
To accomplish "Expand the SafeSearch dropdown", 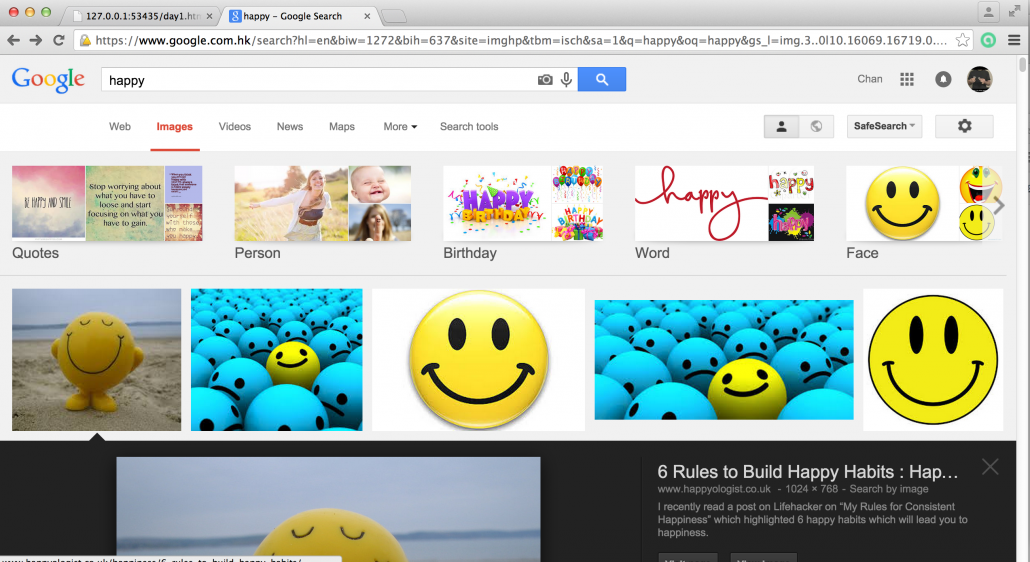I will click(x=884, y=126).
